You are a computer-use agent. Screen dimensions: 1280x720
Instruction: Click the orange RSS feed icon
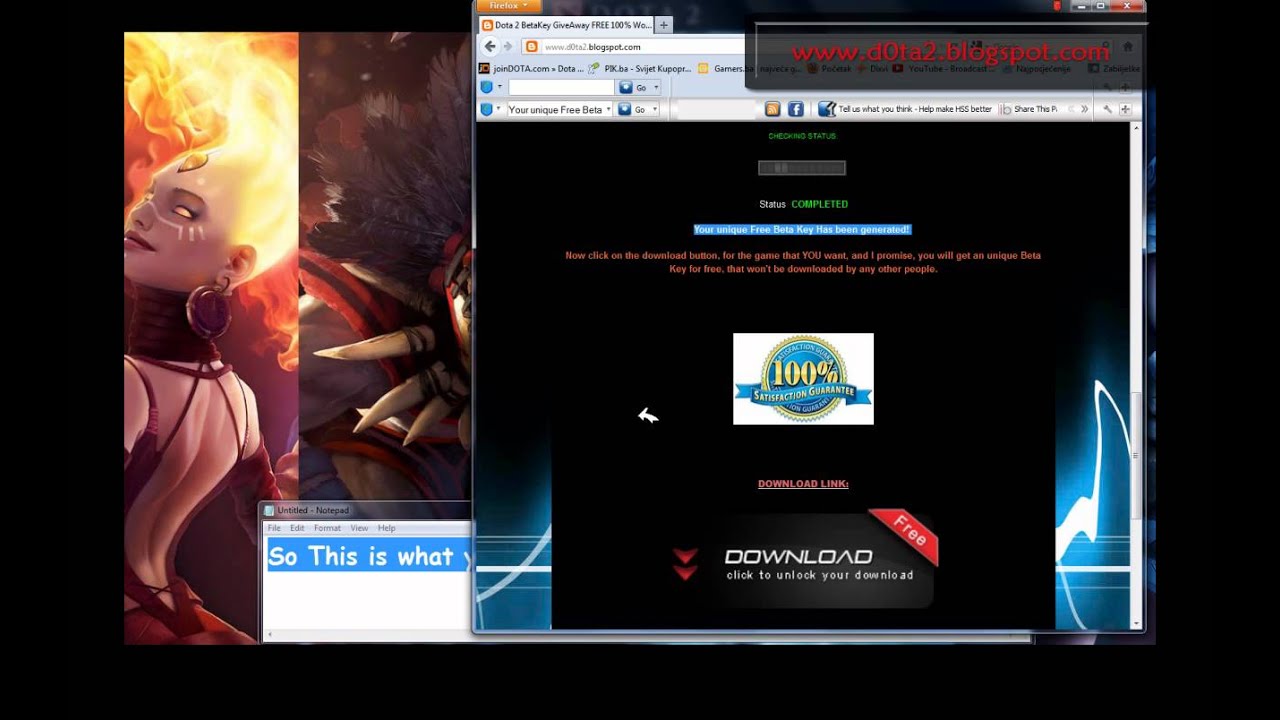772,109
